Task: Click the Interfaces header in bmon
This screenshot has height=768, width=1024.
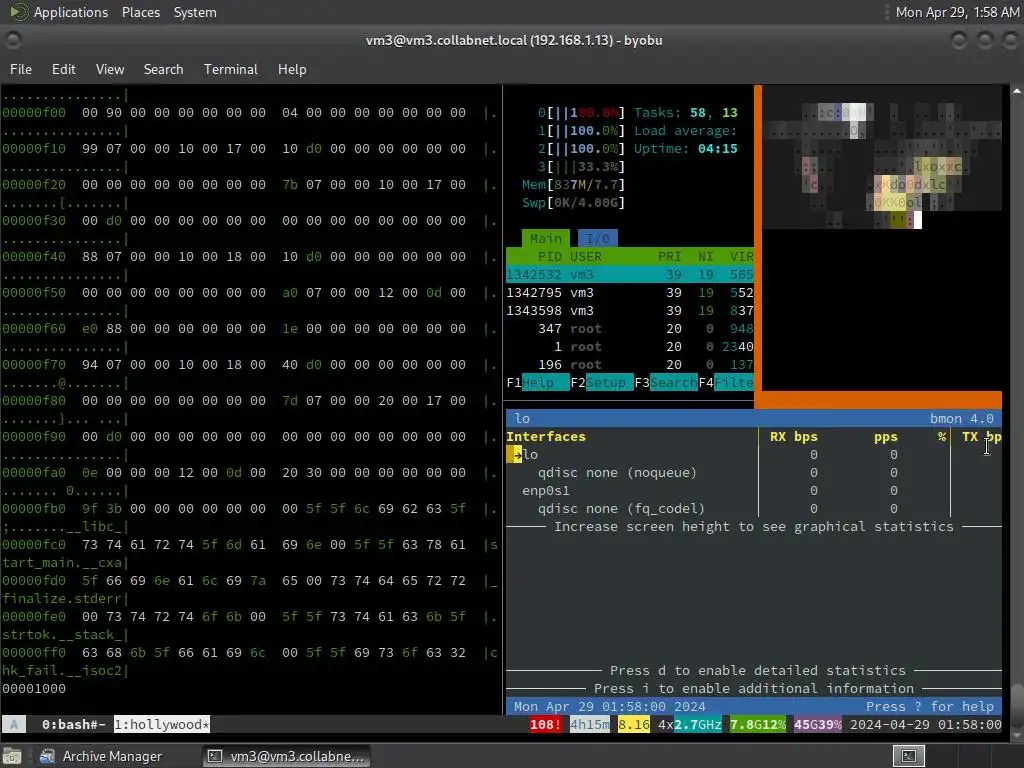Action: (x=546, y=436)
